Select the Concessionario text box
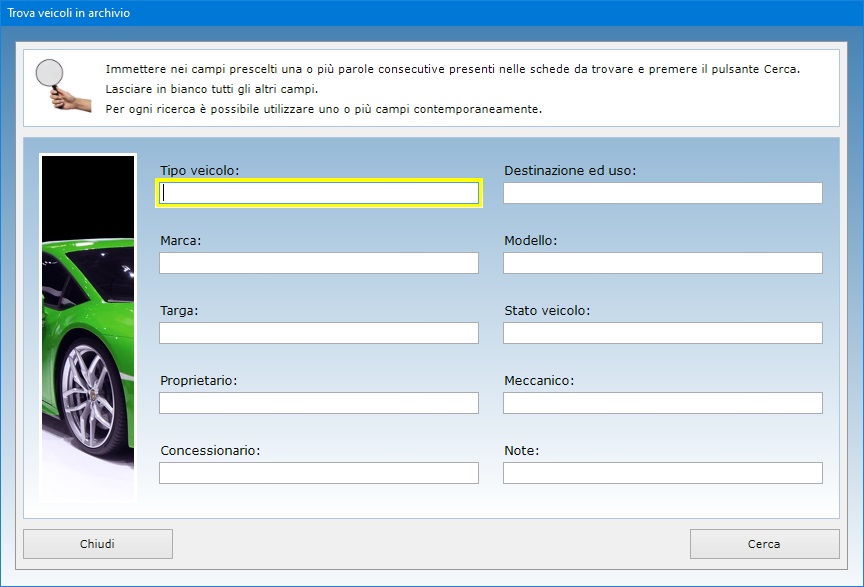This screenshot has height=587, width=864. 319,473
